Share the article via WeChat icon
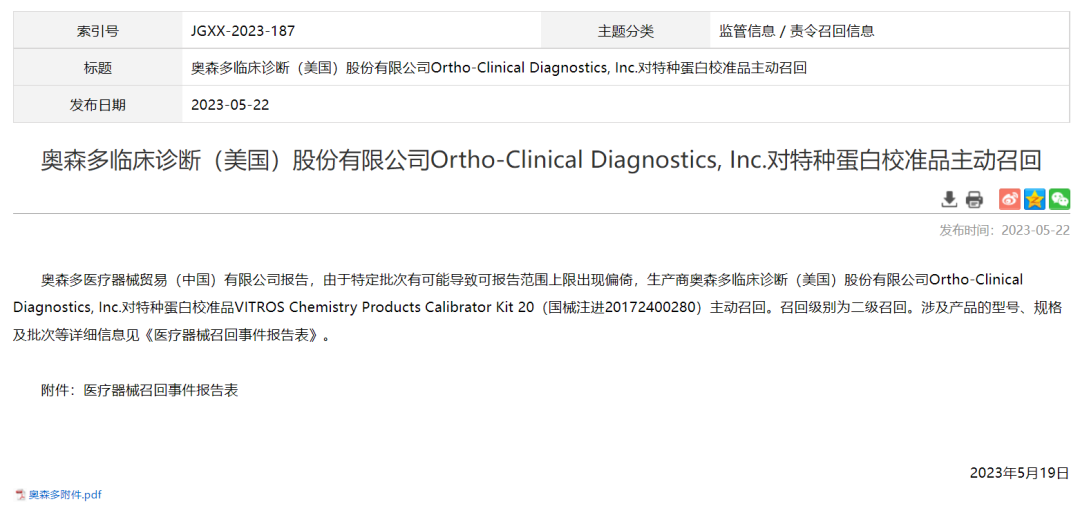1080x515 pixels. click(1059, 199)
